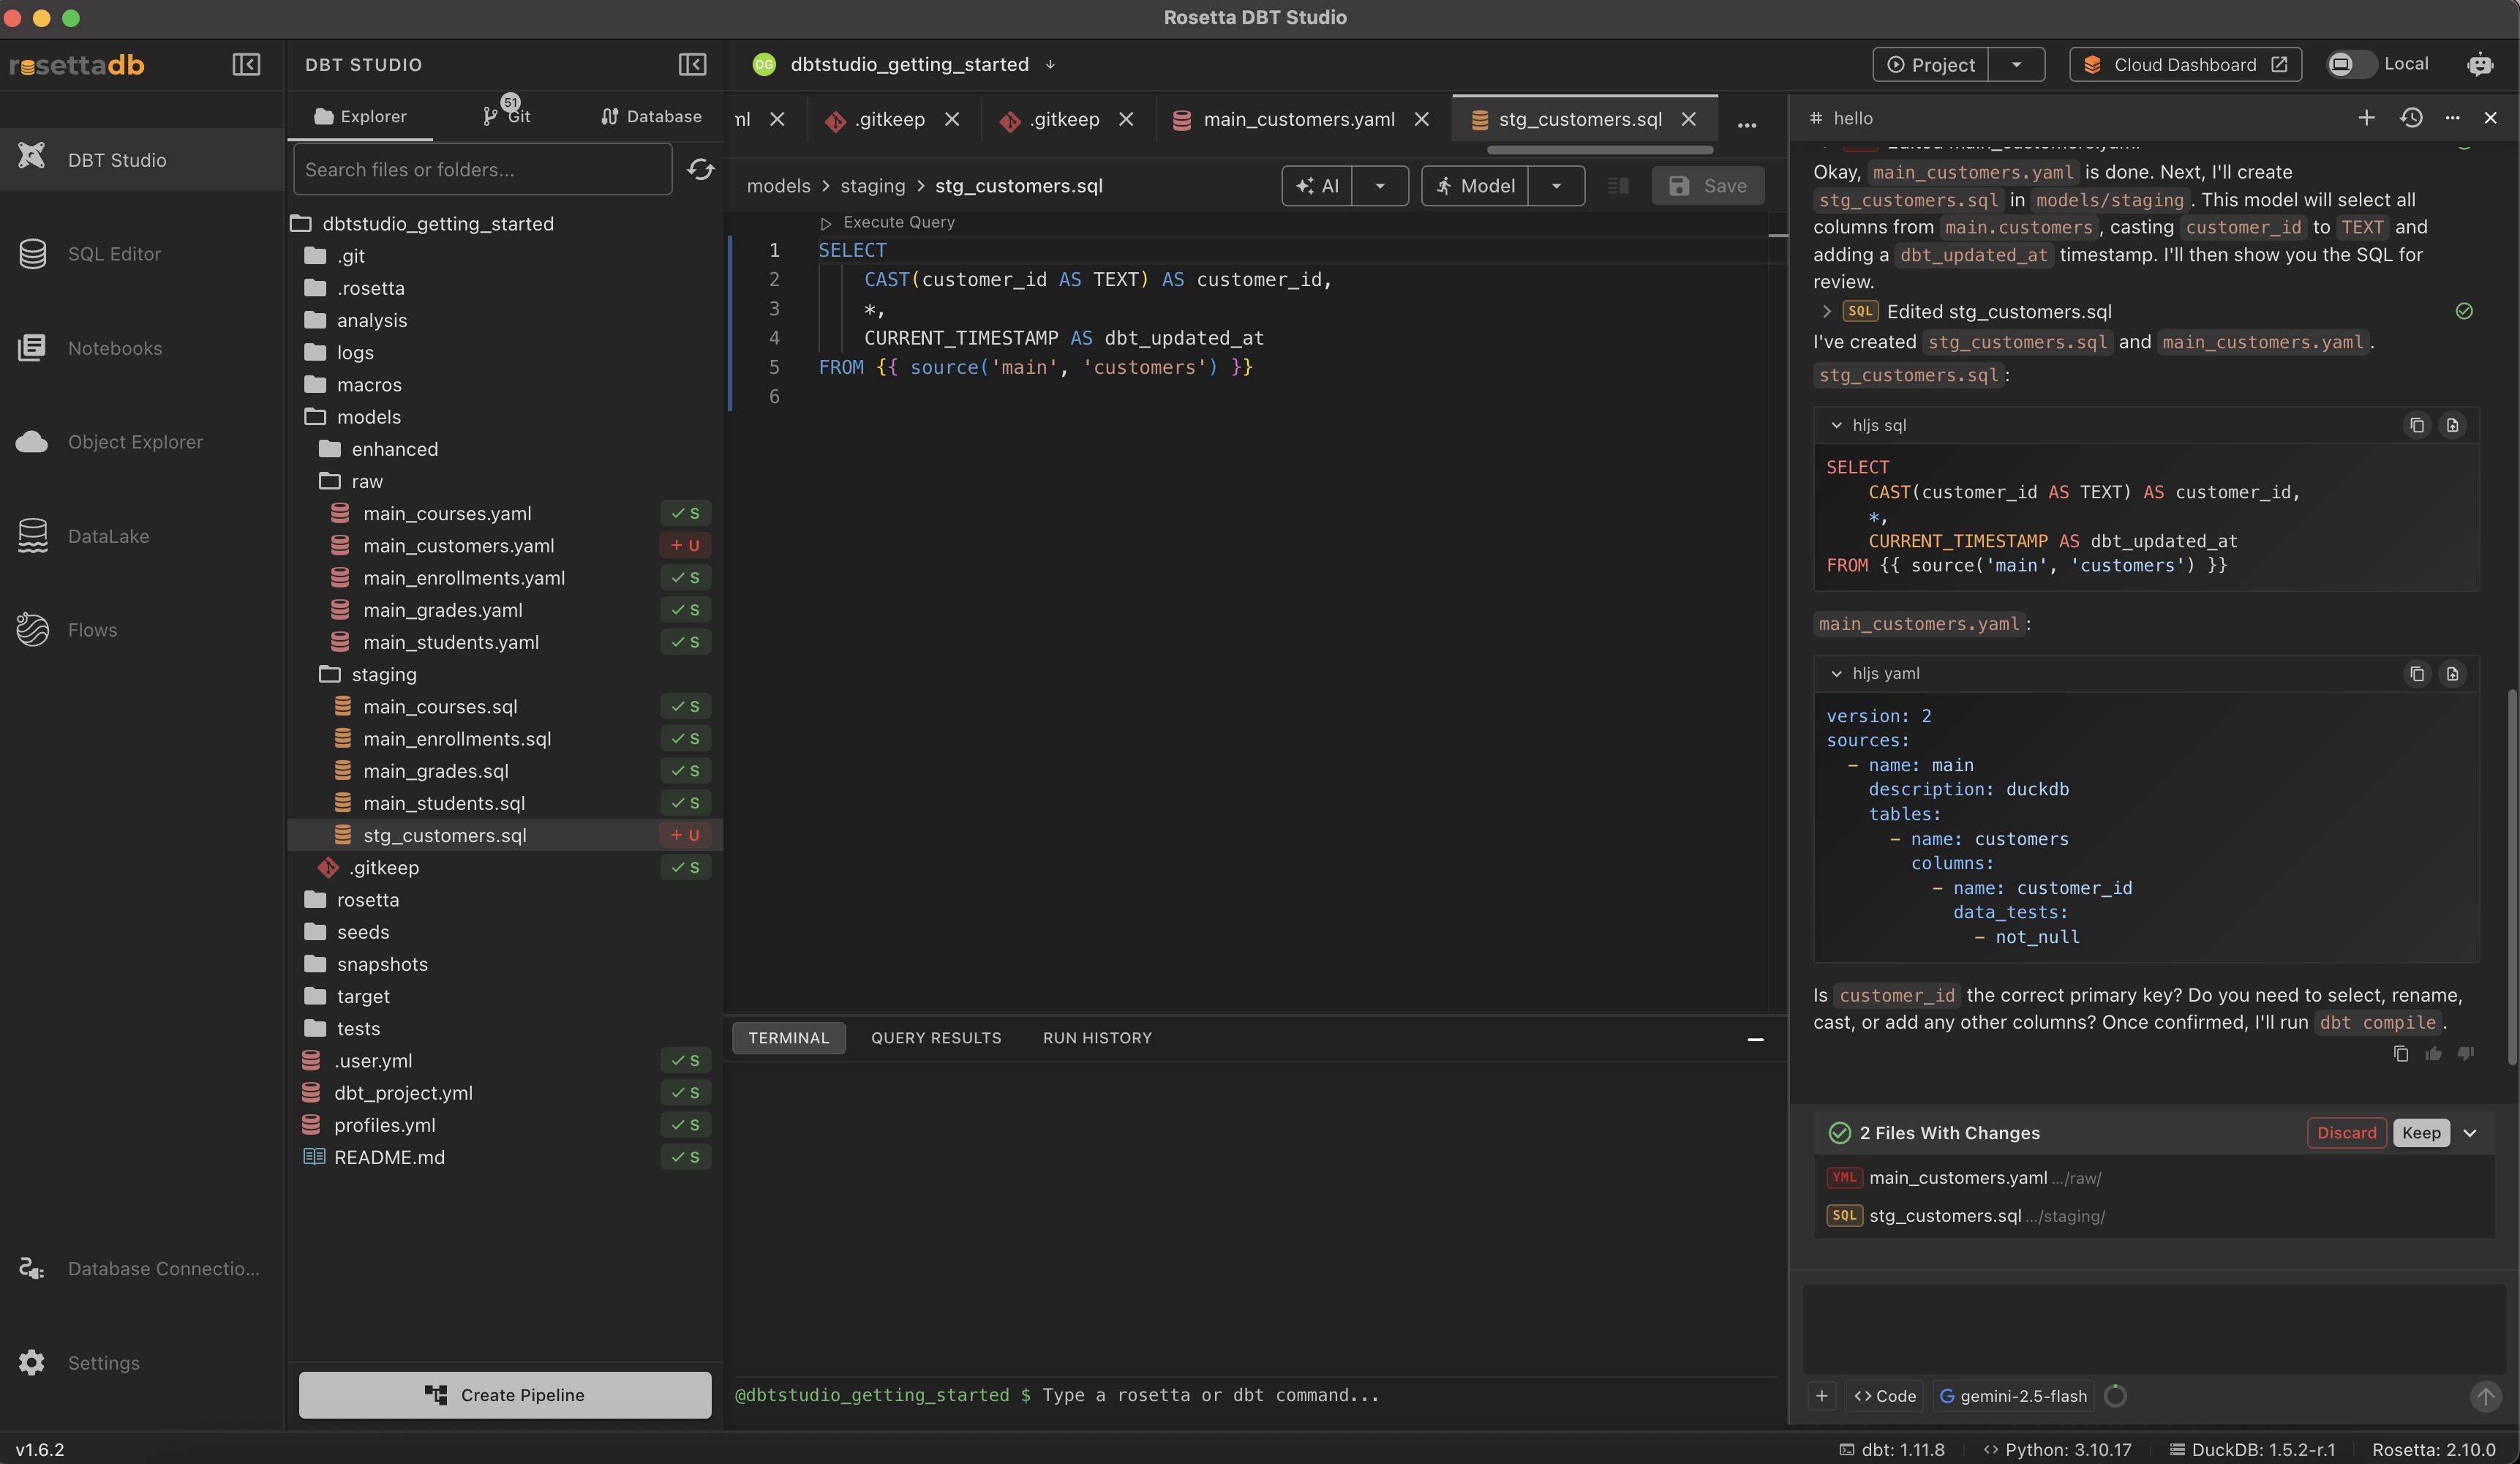Image resolution: width=2520 pixels, height=1464 pixels.
Task: Open Flows from the sidebar
Action: (x=142, y=630)
